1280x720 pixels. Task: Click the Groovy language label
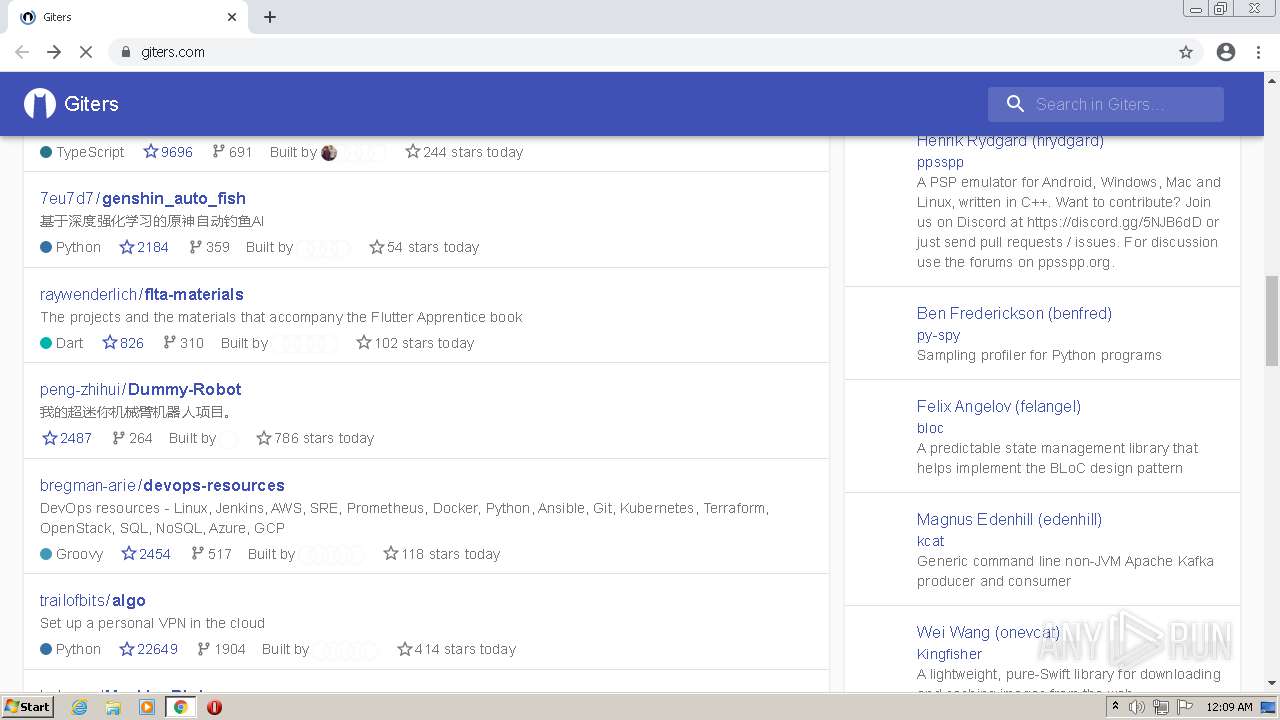[79, 554]
